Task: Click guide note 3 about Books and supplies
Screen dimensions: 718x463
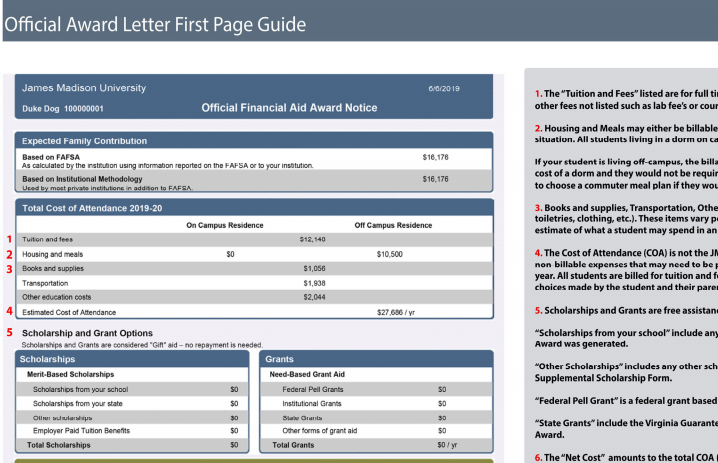Action: pos(626,219)
